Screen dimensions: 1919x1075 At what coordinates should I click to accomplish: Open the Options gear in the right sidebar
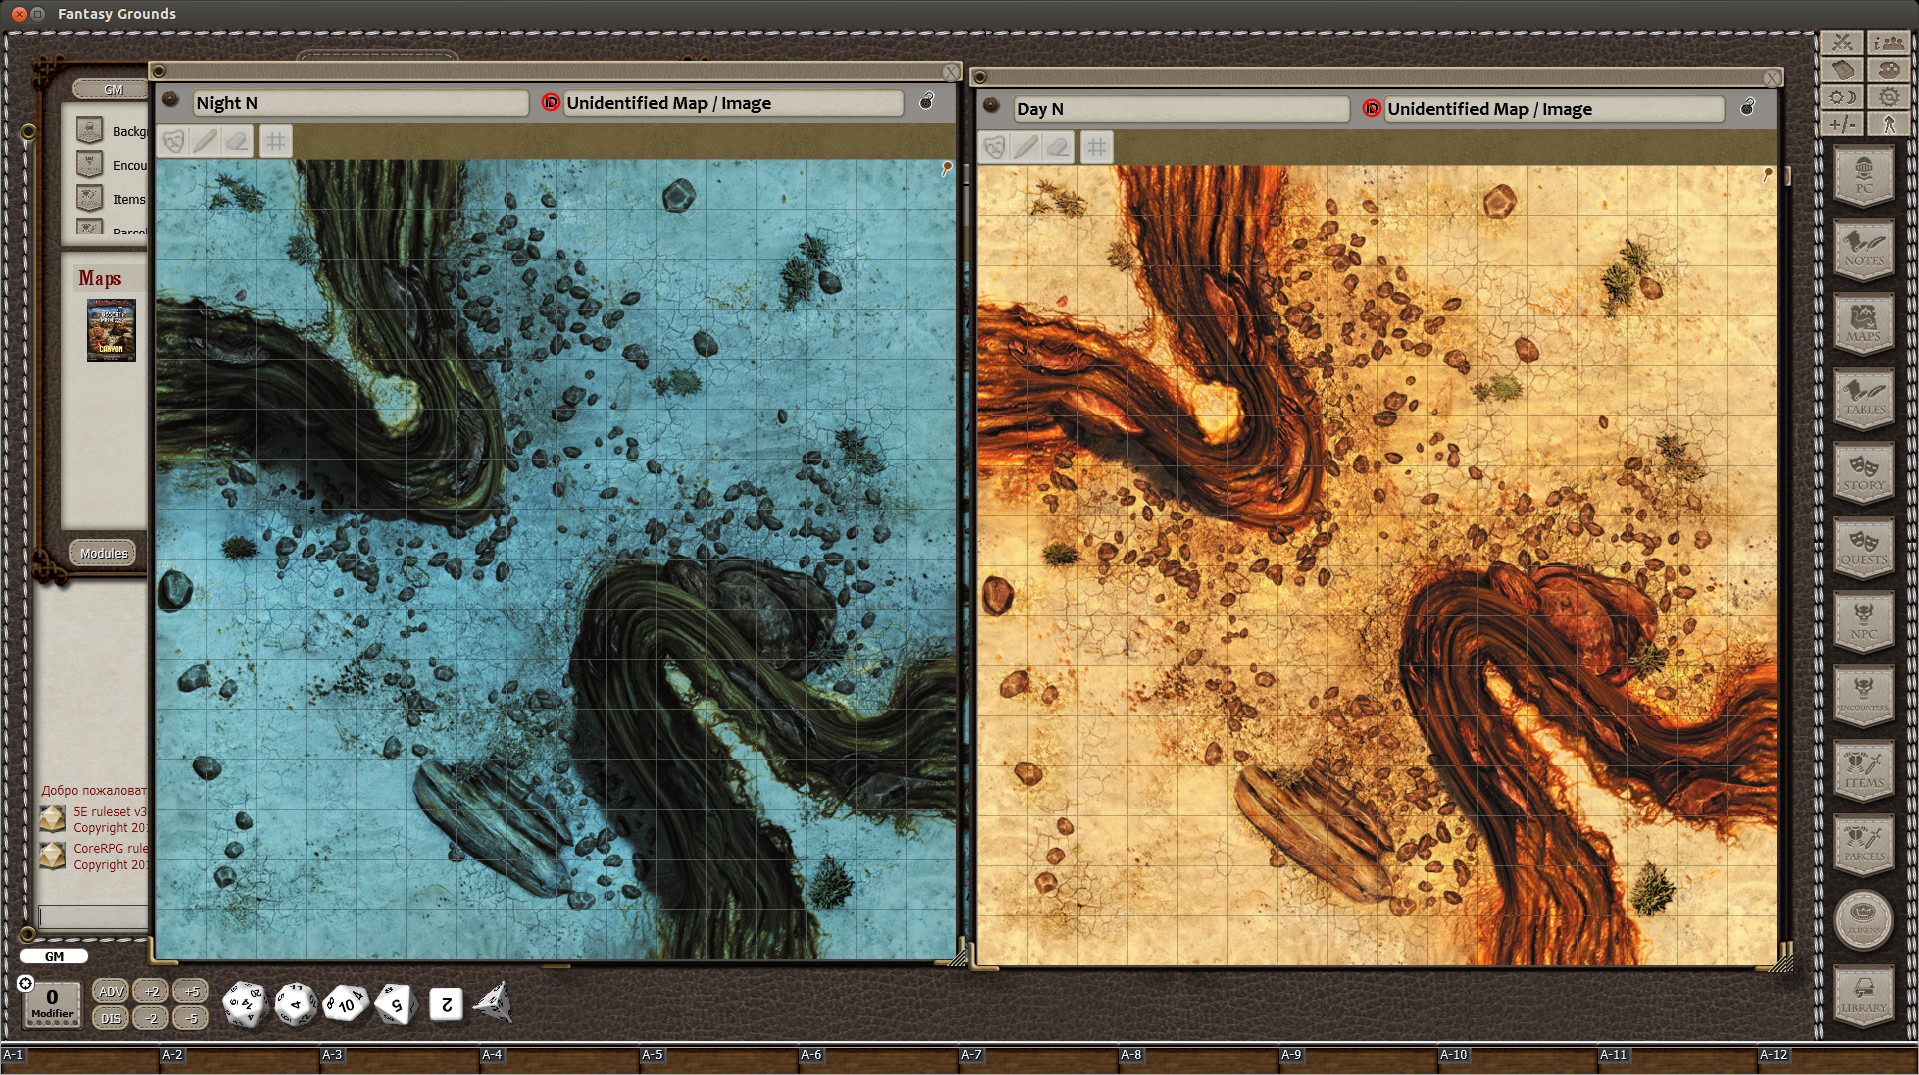point(1888,97)
